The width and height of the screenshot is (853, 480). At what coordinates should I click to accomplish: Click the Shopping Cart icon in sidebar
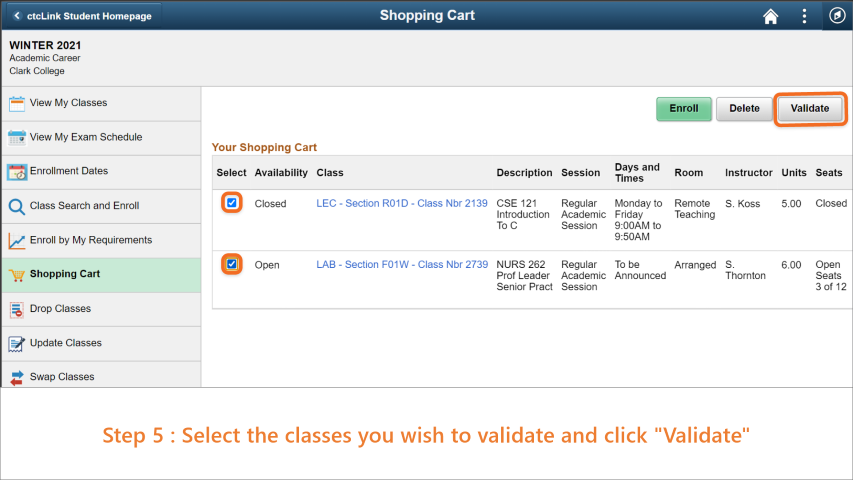(x=17, y=275)
